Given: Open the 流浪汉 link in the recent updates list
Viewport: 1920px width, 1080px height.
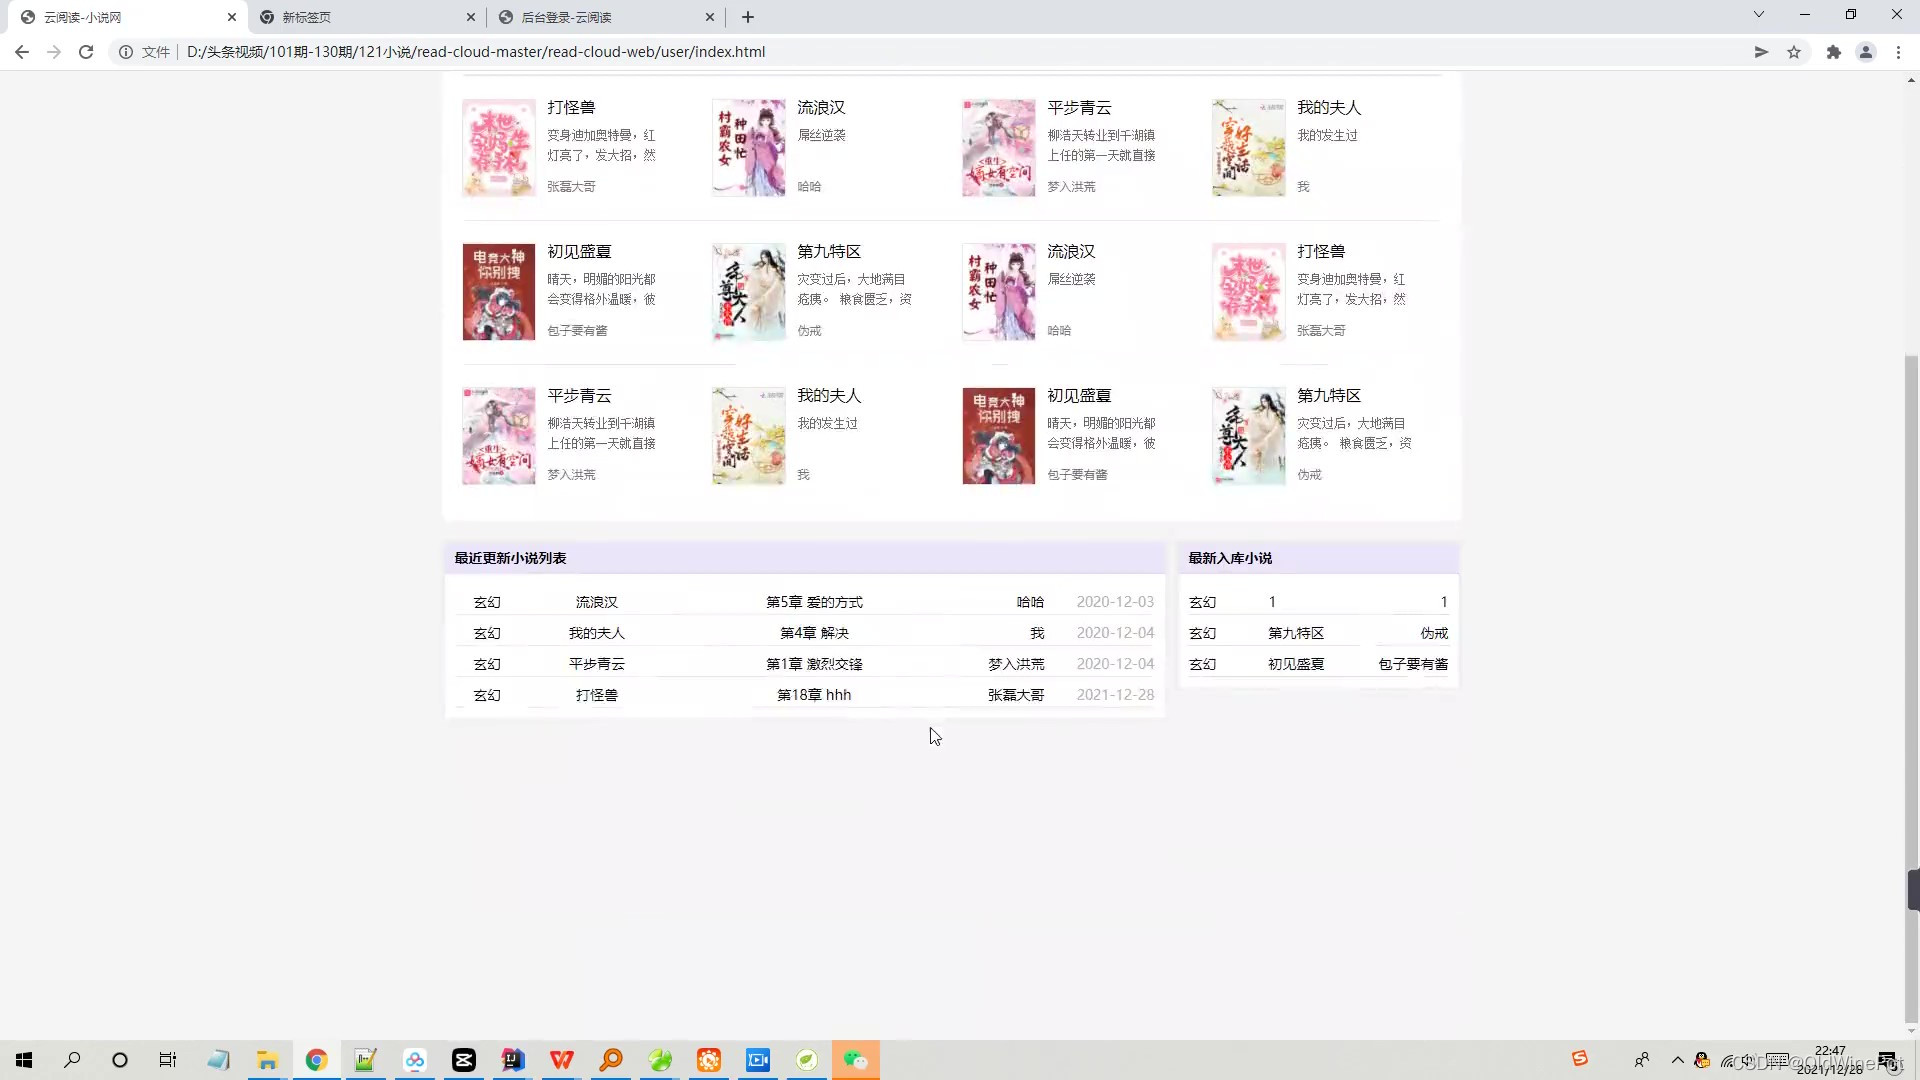Looking at the screenshot, I should point(596,602).
